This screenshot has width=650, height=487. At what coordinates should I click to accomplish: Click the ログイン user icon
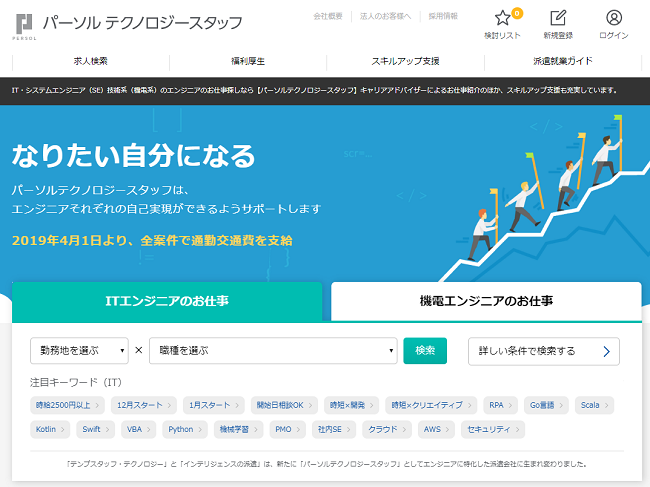pos(613,18)
